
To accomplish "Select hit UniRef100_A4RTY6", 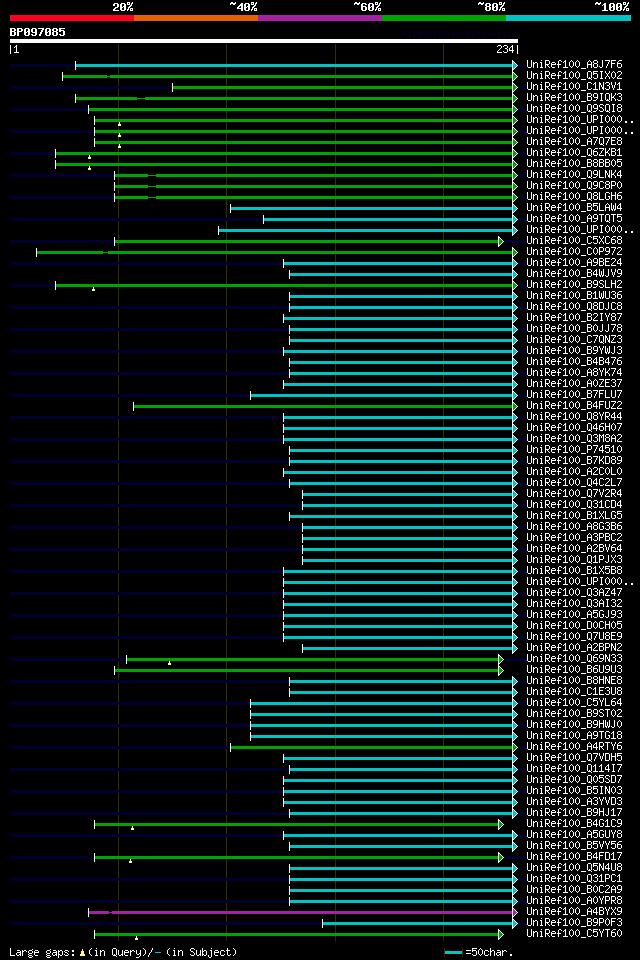I will [x=574, y=747].
